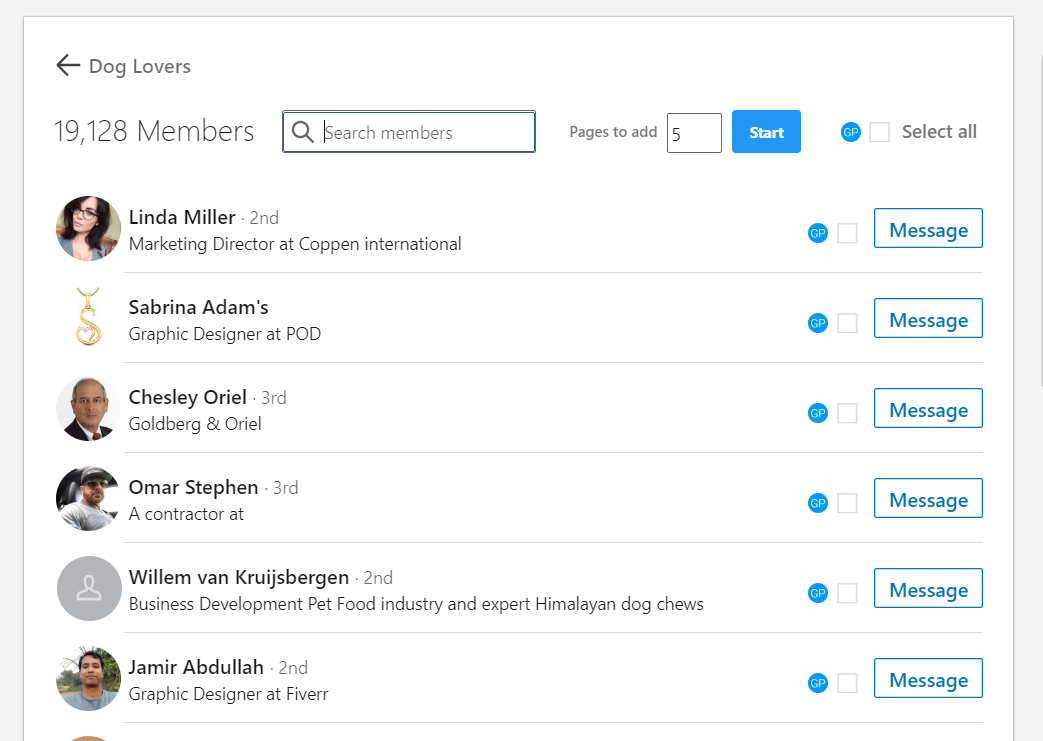
Task: Send a message to Chesley Oriel
Action: pyautogui.click(x=928, y=408)
